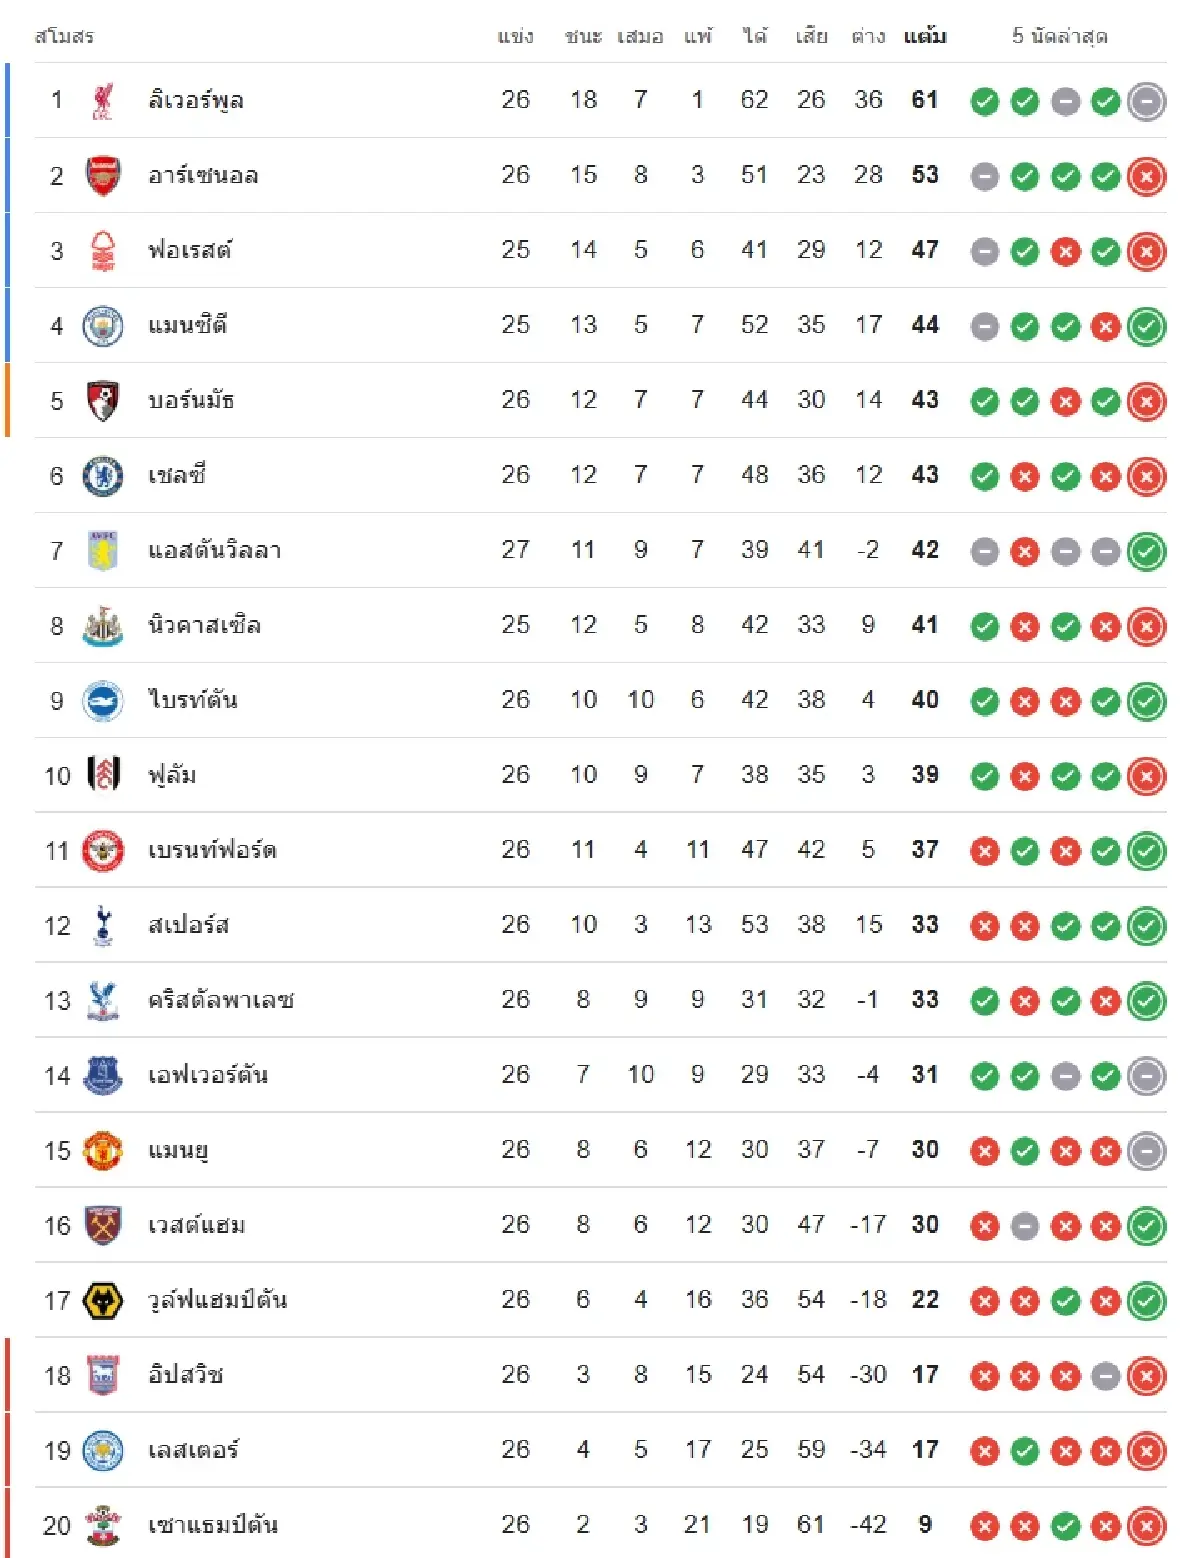
Task: Open the บอร์นมัธ team name link
Action: pyautogui.click(x=191, y=400)
